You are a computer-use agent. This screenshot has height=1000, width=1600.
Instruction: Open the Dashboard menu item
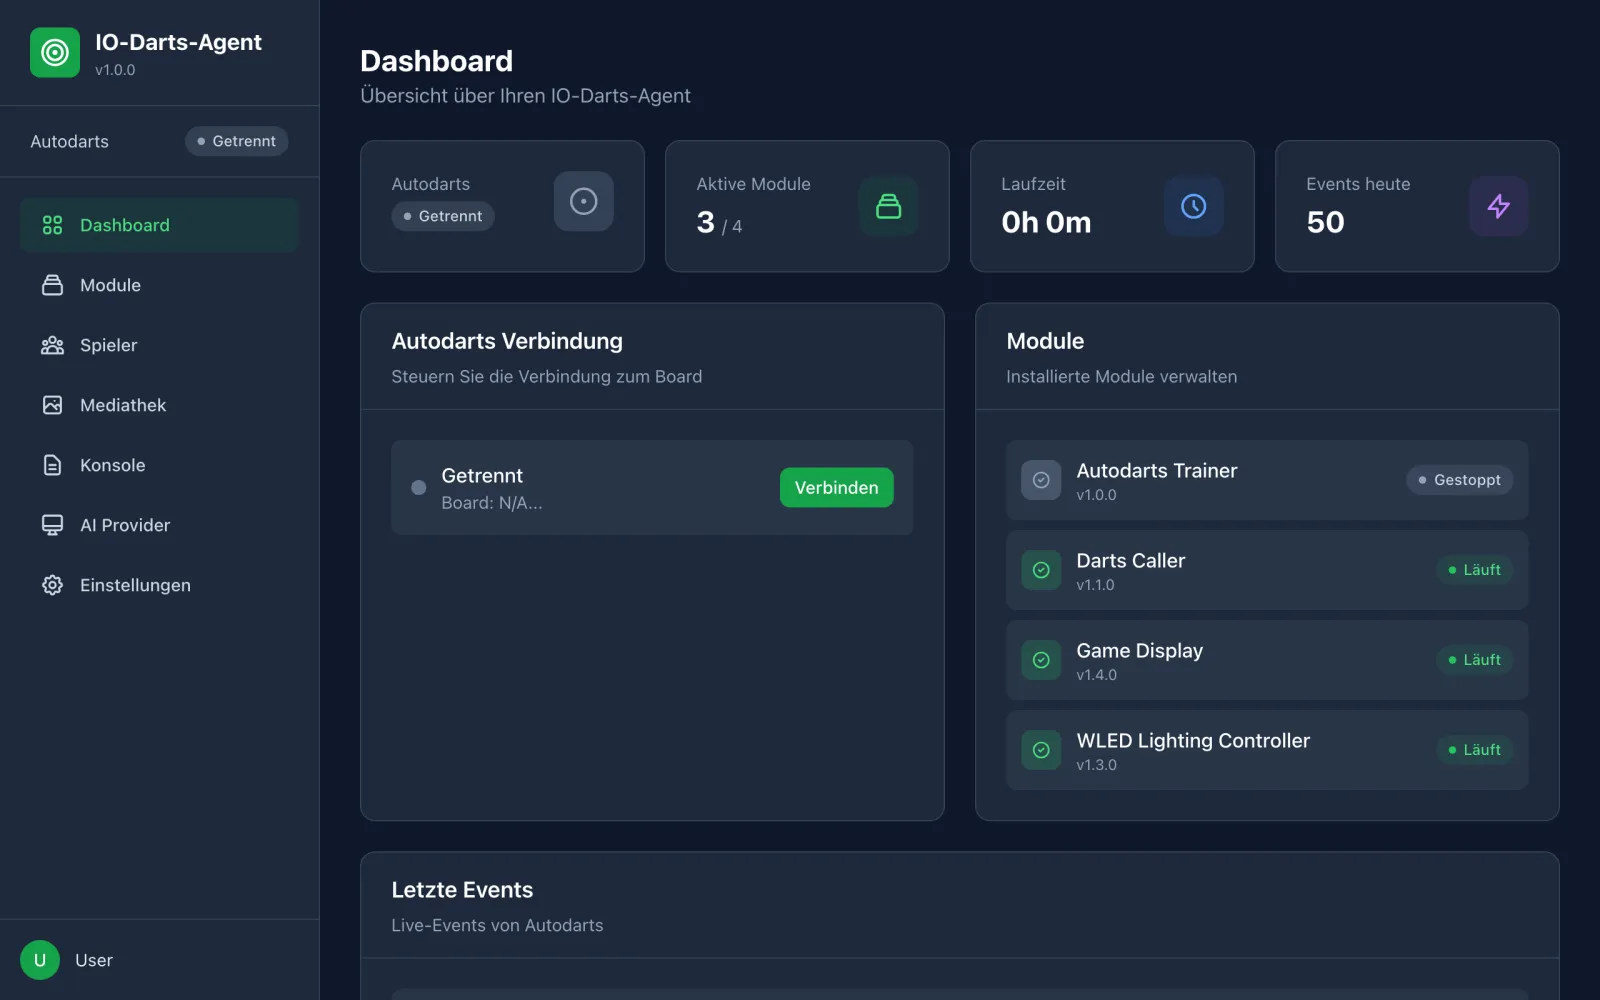click(x=159, y=225)
